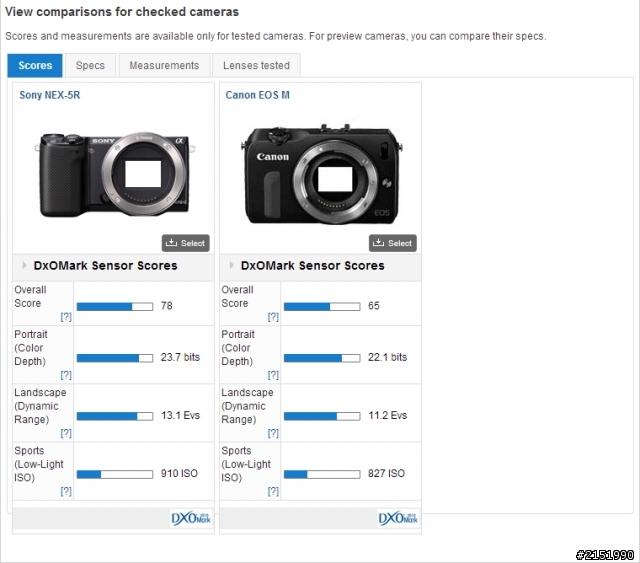Open the Measurements tab
Viewport: 640px width, 563px height.
click(164, 65)
